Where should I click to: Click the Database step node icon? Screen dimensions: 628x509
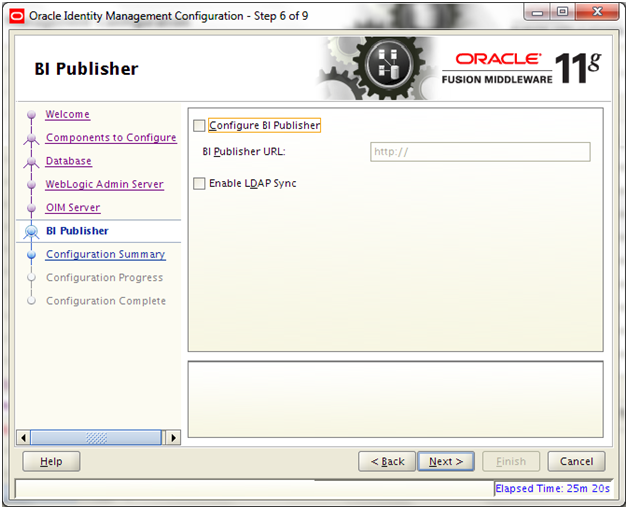click(x=31, y=162)
